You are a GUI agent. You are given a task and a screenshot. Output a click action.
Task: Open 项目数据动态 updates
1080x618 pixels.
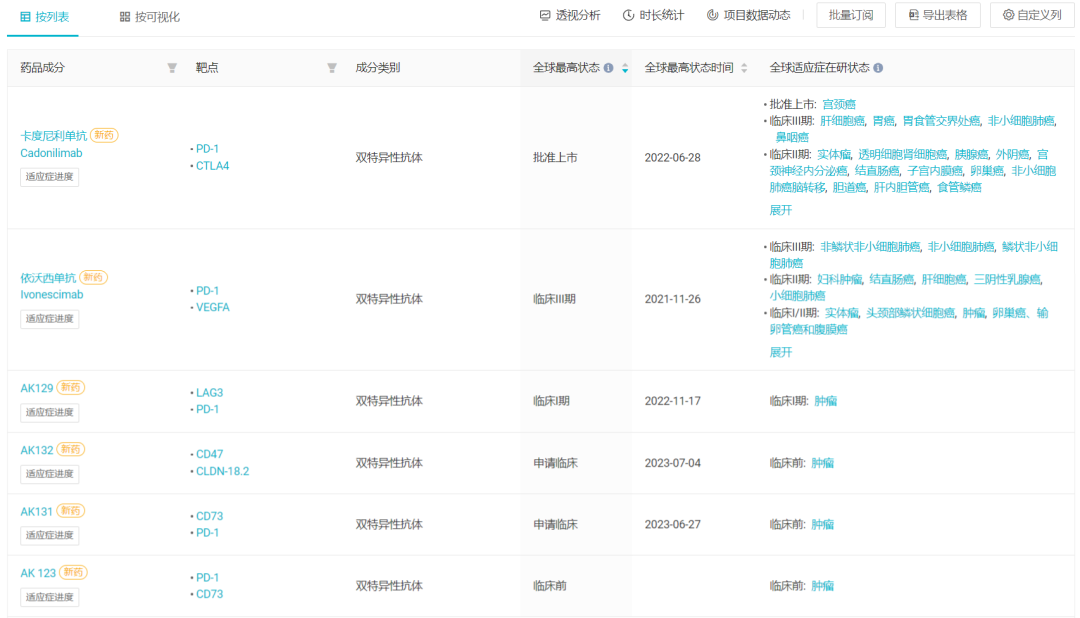click(748, 15)
